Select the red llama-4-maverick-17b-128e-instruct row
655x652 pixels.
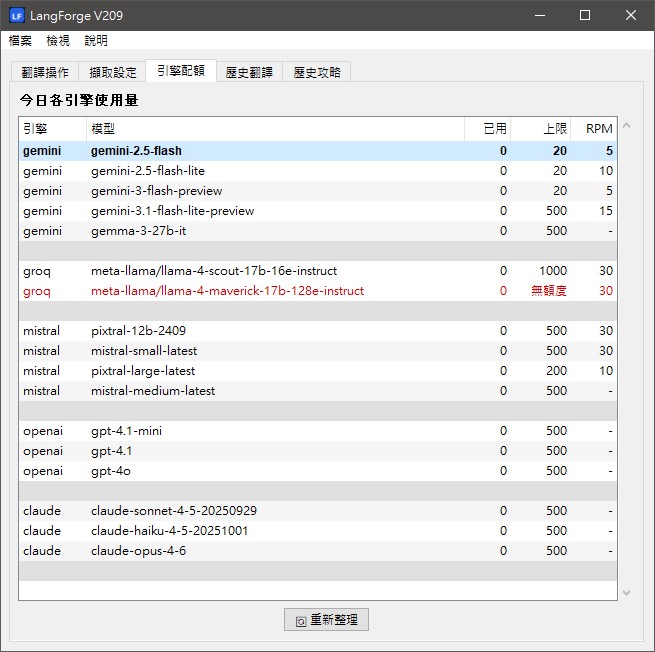pos(318,291)
